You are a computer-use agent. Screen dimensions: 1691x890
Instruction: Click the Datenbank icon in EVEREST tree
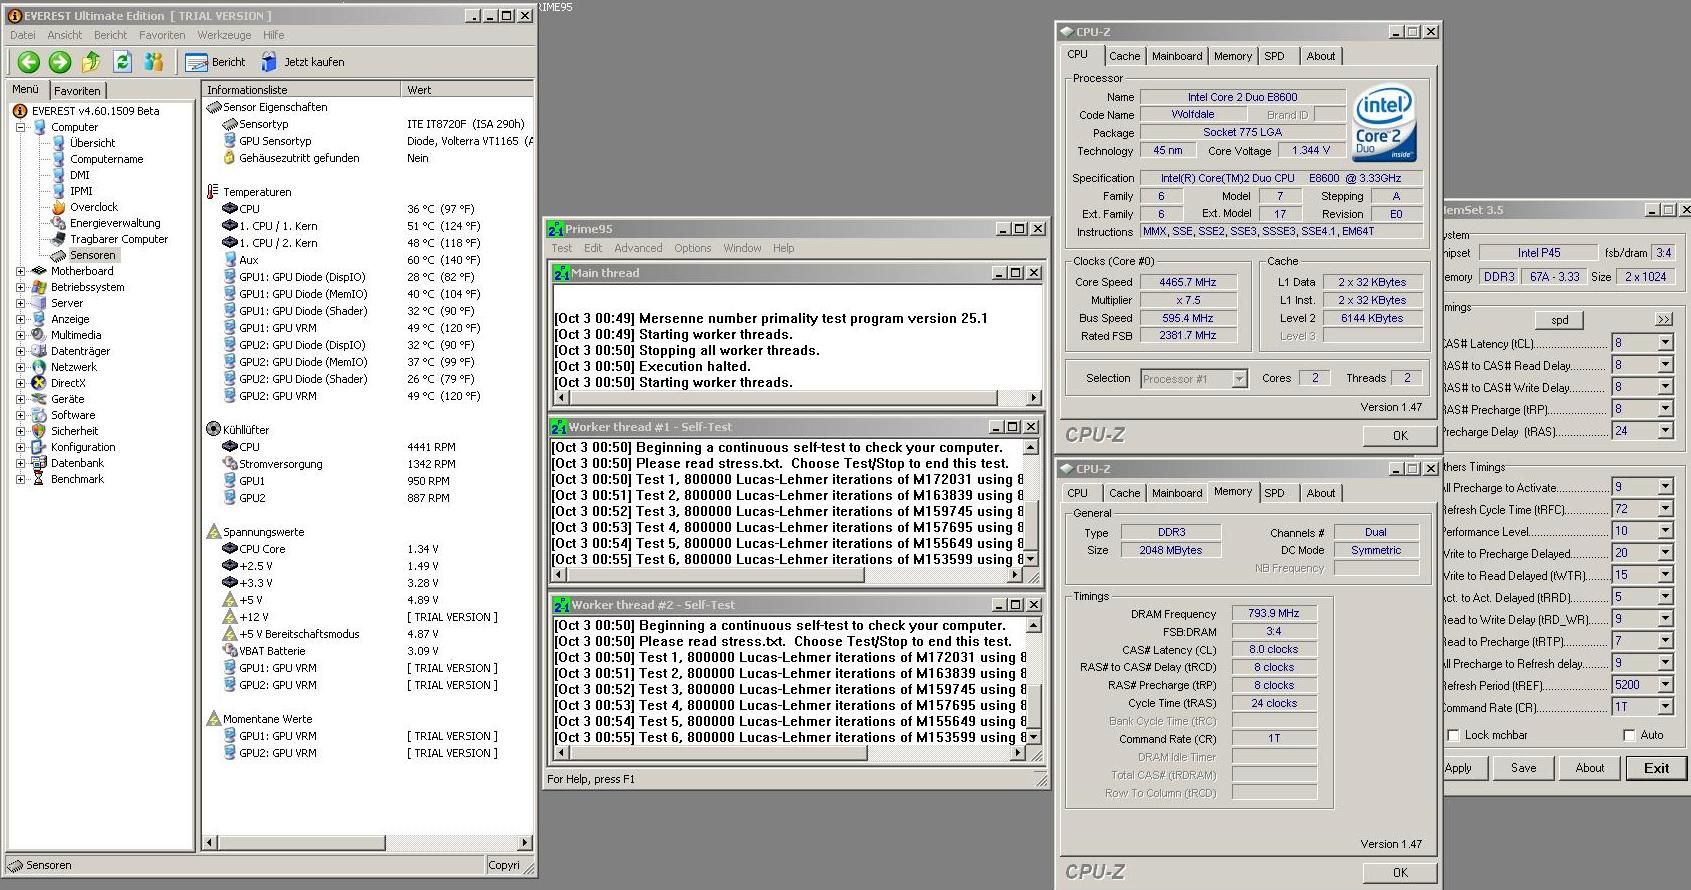coord(39,463)
